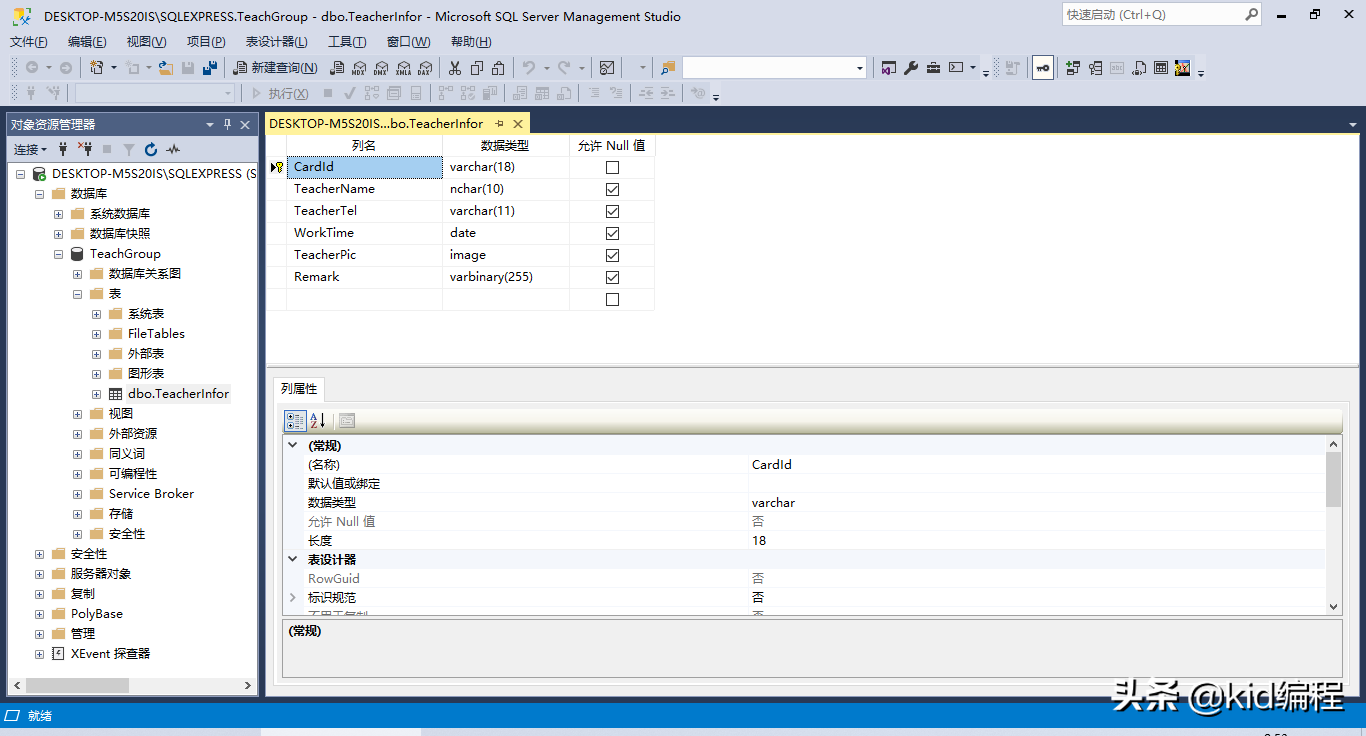Enable Allow Null for CardId column
Image resolution: width=1366 pixels, height=736 pixels.
click(x=612, y=167)
